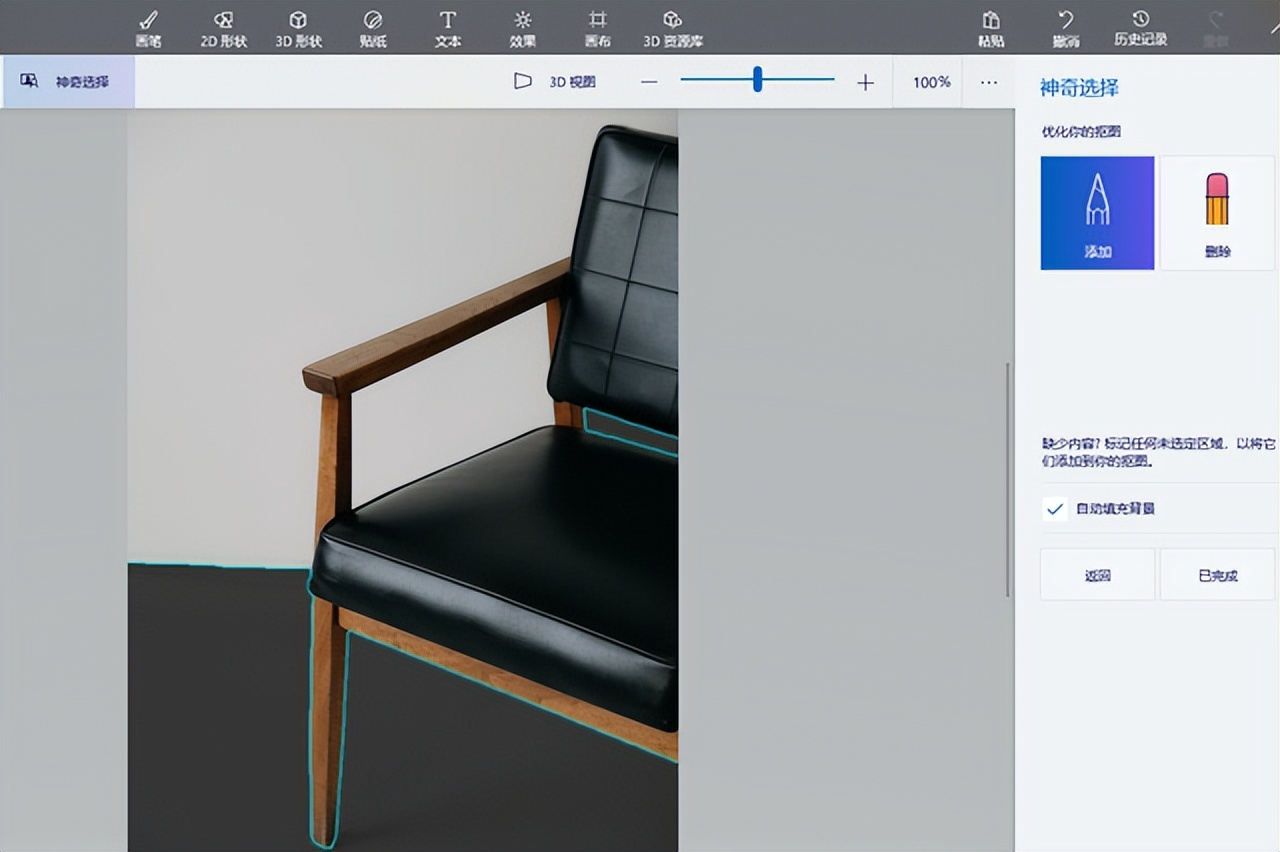Image resolution: width=1280 pixels, height=852 pixels.
Task: Select the Text (文本) tool
Action: pyautogui.click(x=448, y=28)
